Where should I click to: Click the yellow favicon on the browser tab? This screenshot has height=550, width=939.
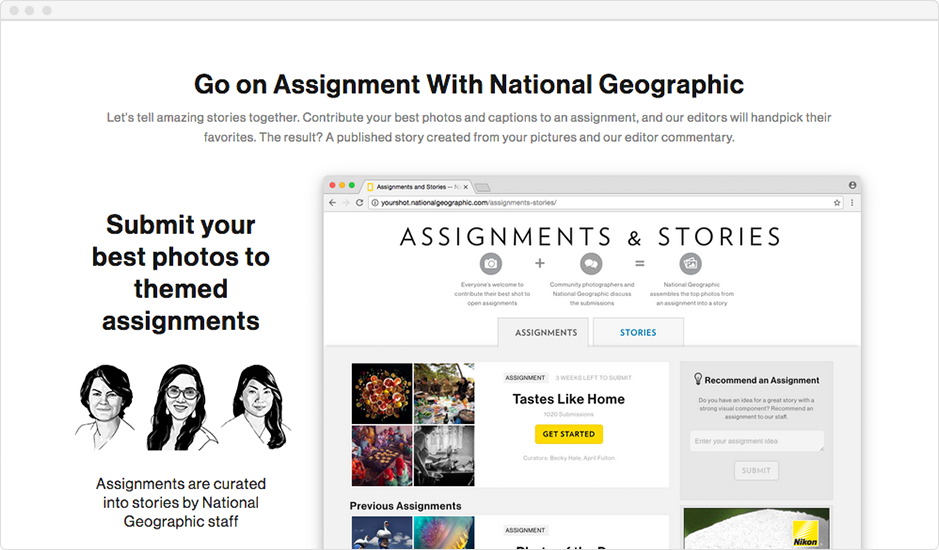(x=370, y=187)
